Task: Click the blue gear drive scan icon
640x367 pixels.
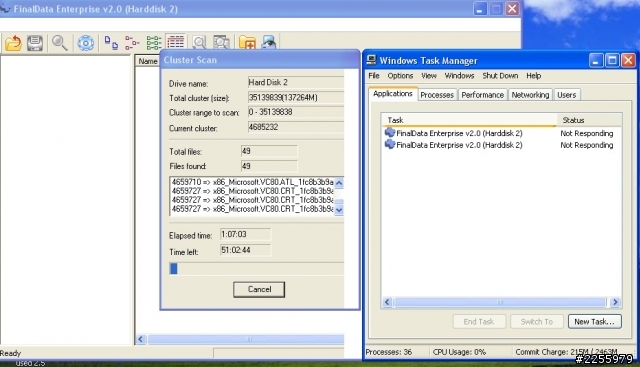Action: [86, 43]
